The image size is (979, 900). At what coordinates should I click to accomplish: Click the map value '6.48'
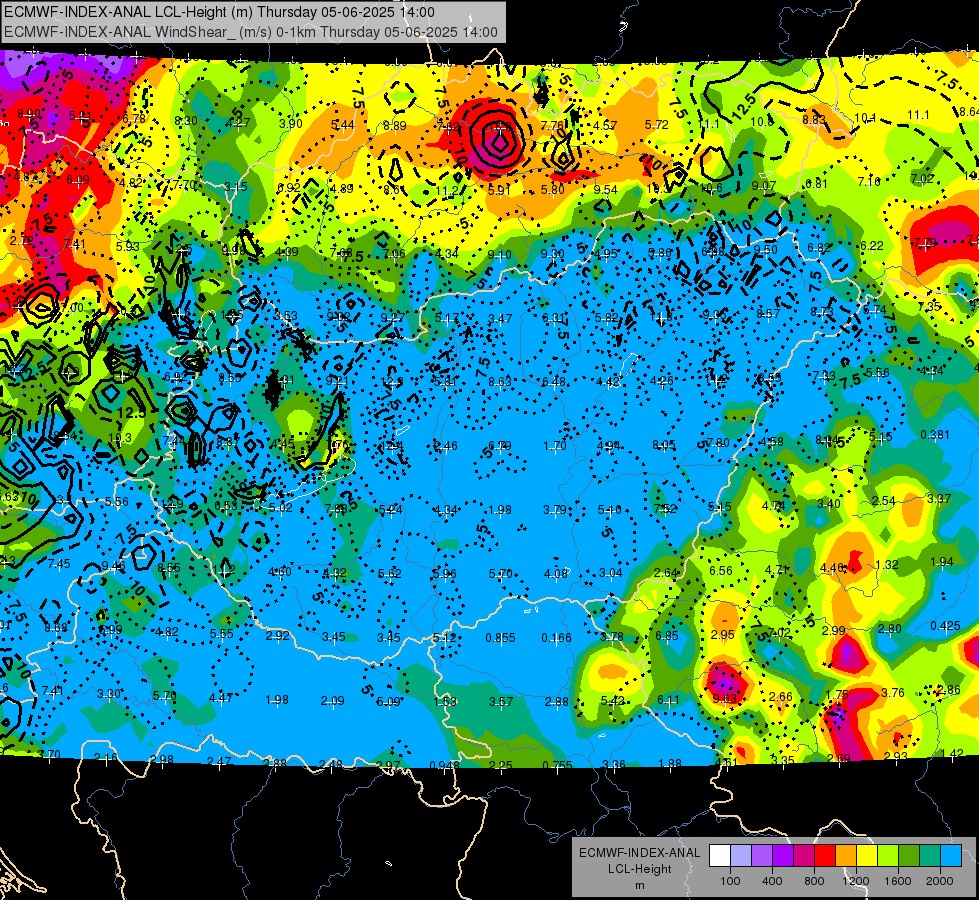click(554, 382)
